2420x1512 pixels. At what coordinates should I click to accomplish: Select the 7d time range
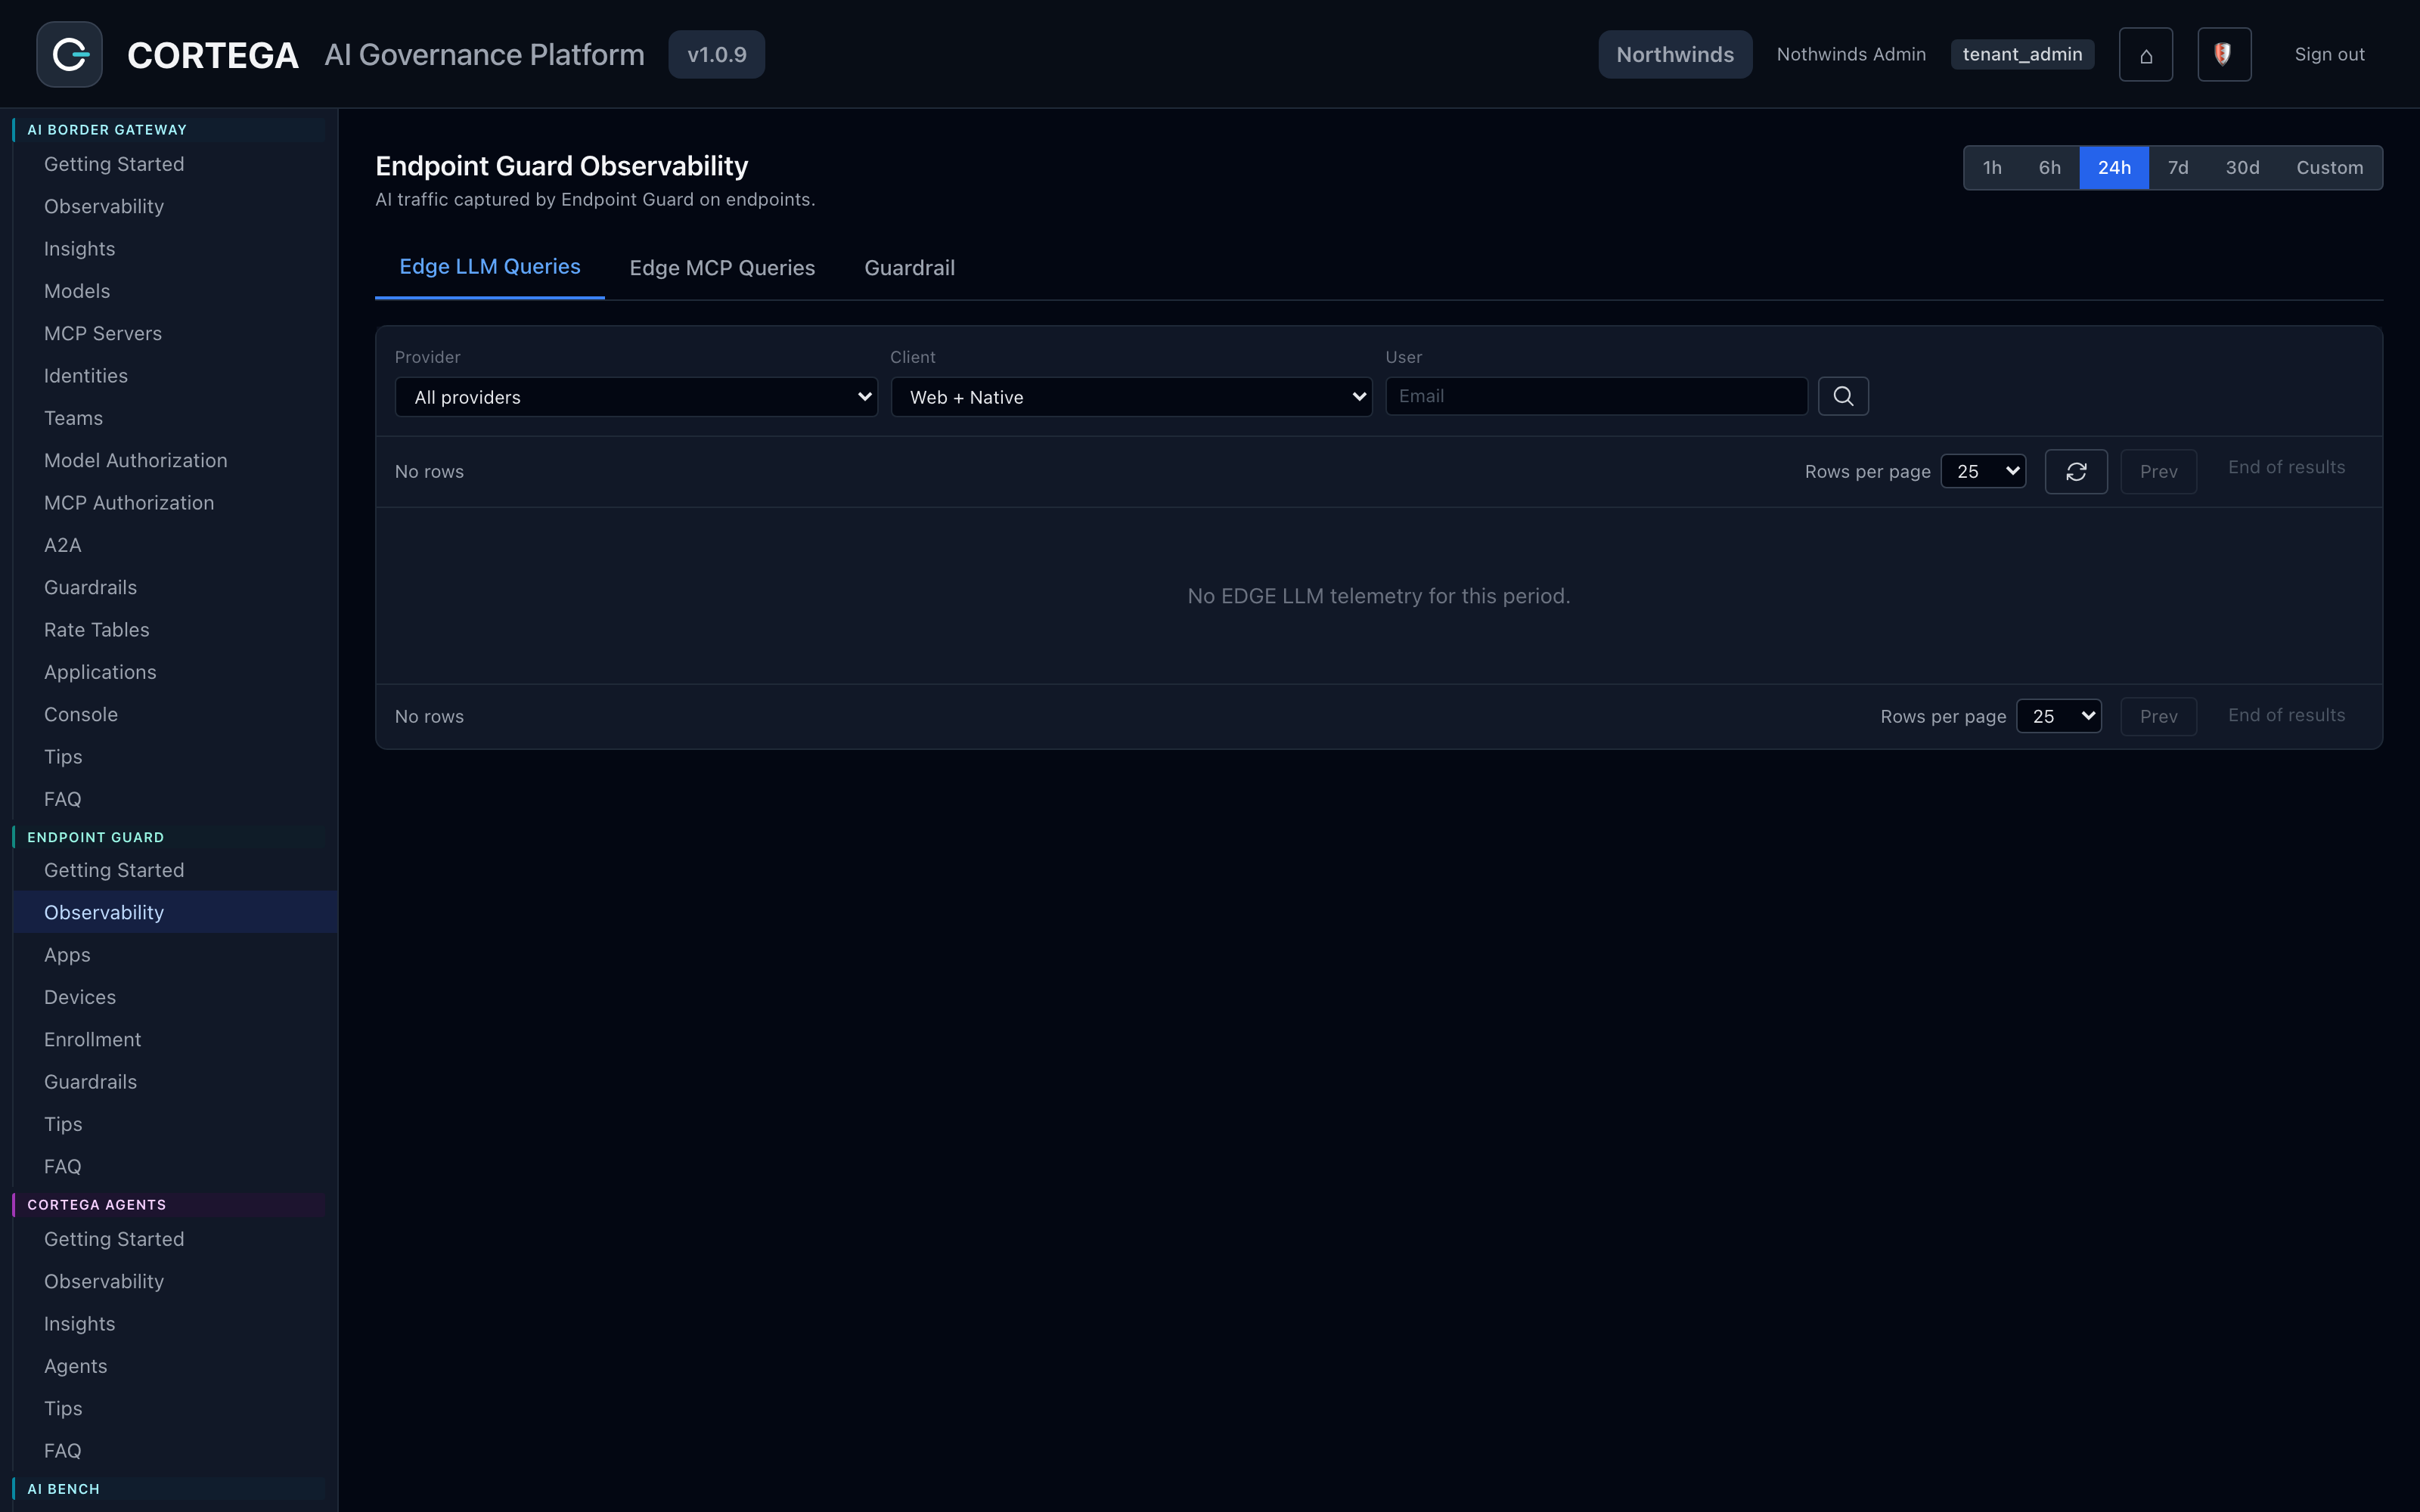tap(2178, 167)
